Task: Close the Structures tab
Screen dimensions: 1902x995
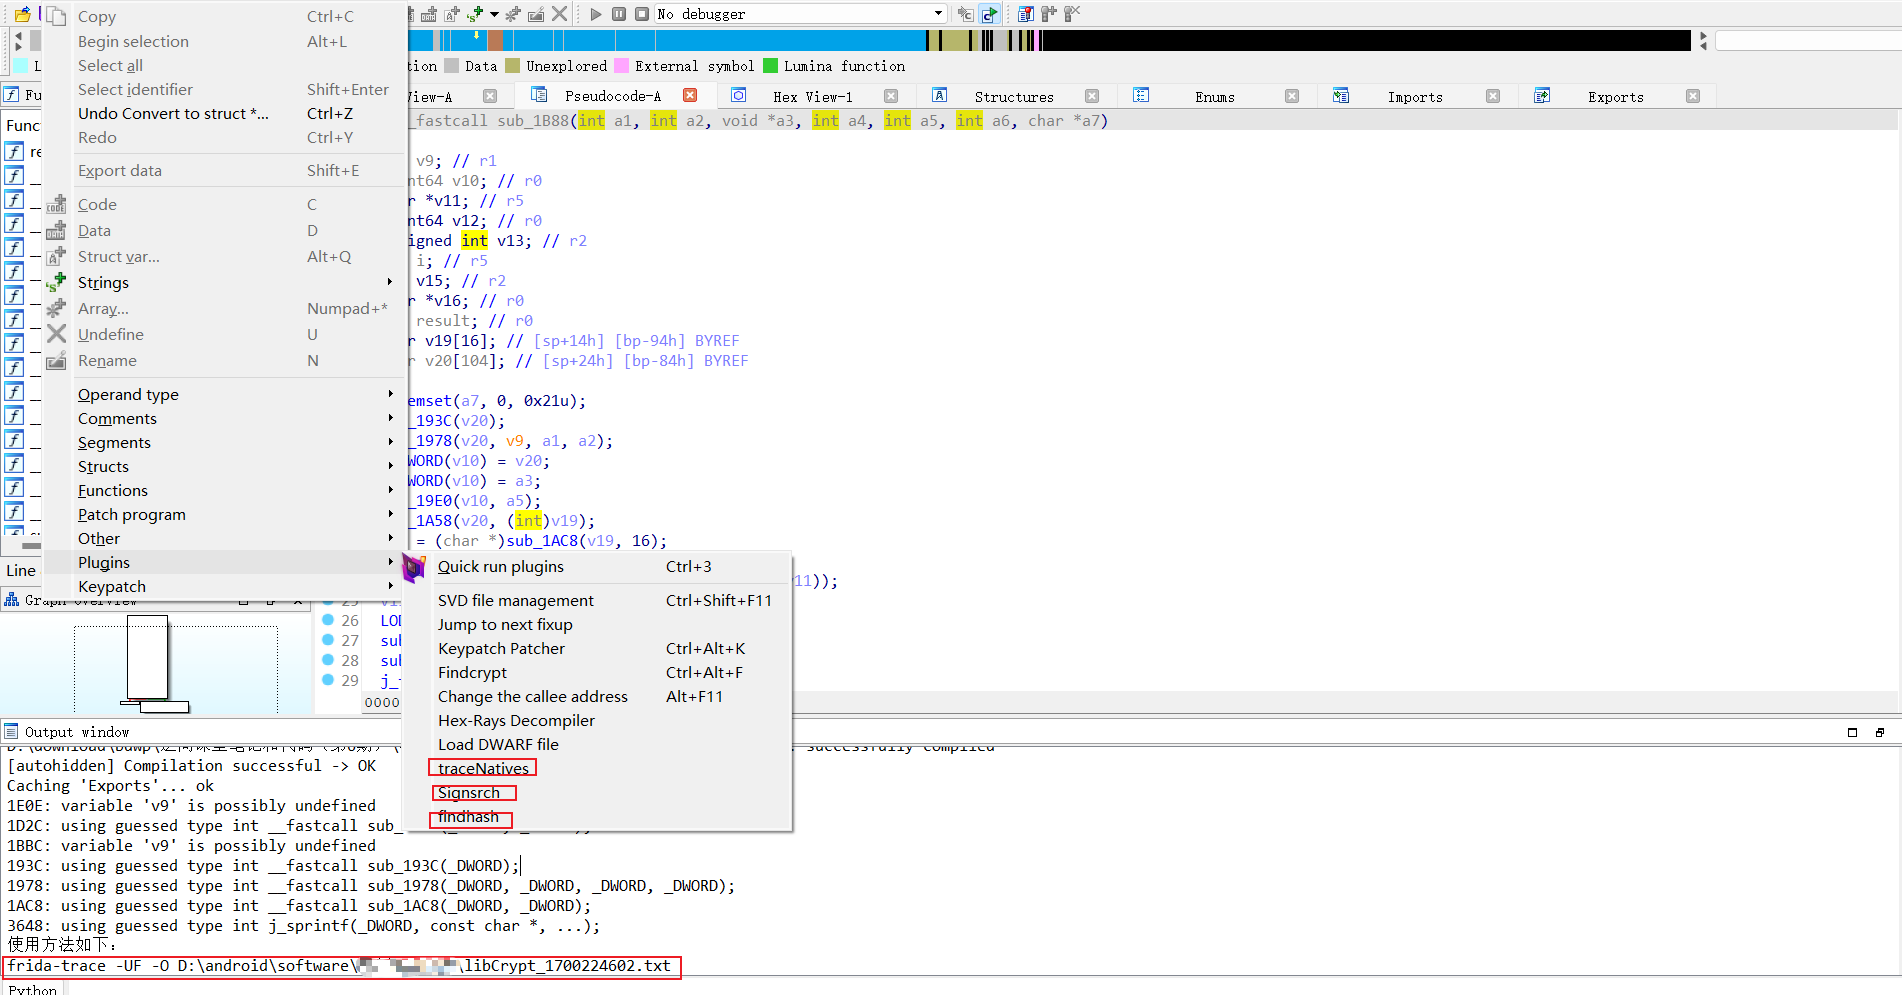Action: pyautogui.click(x=1092, y=96)
